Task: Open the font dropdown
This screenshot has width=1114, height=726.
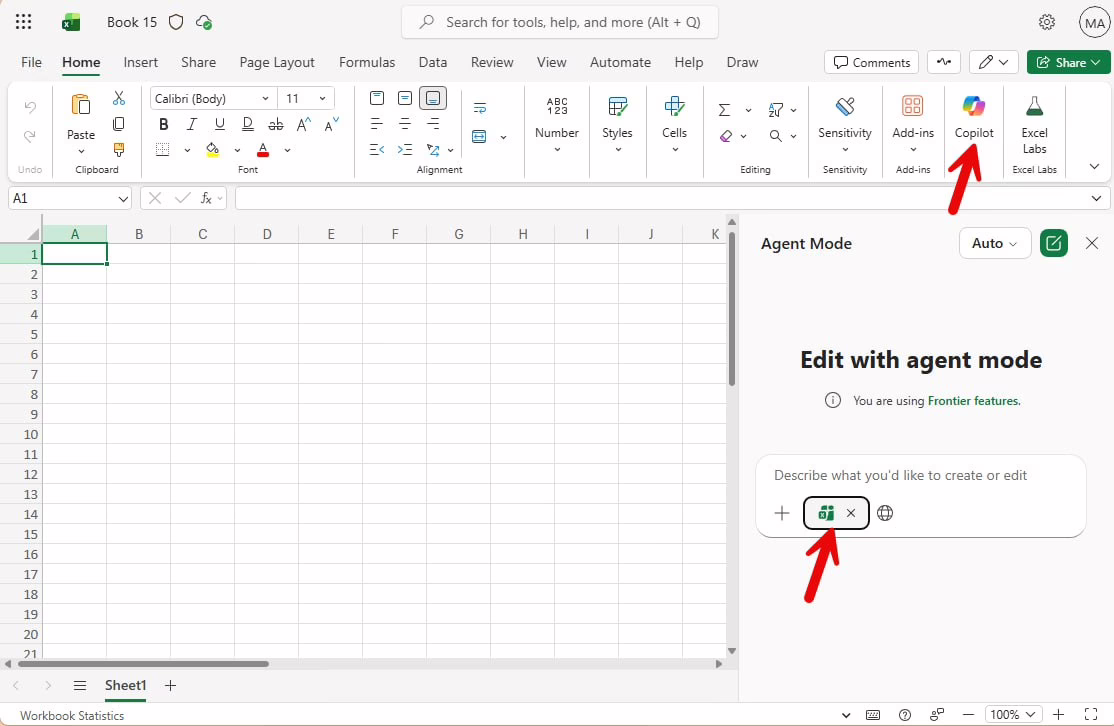Action: click(x=267, y=98)
